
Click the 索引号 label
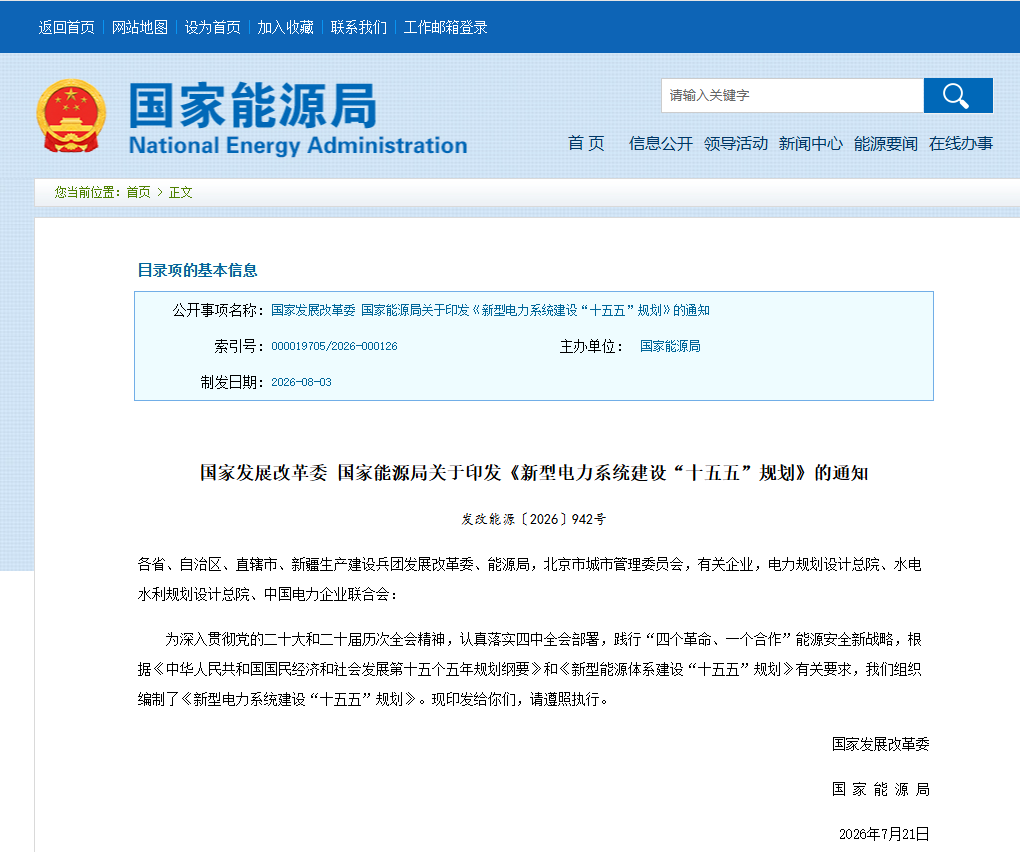pyautogui.click(x=238, y=346)
